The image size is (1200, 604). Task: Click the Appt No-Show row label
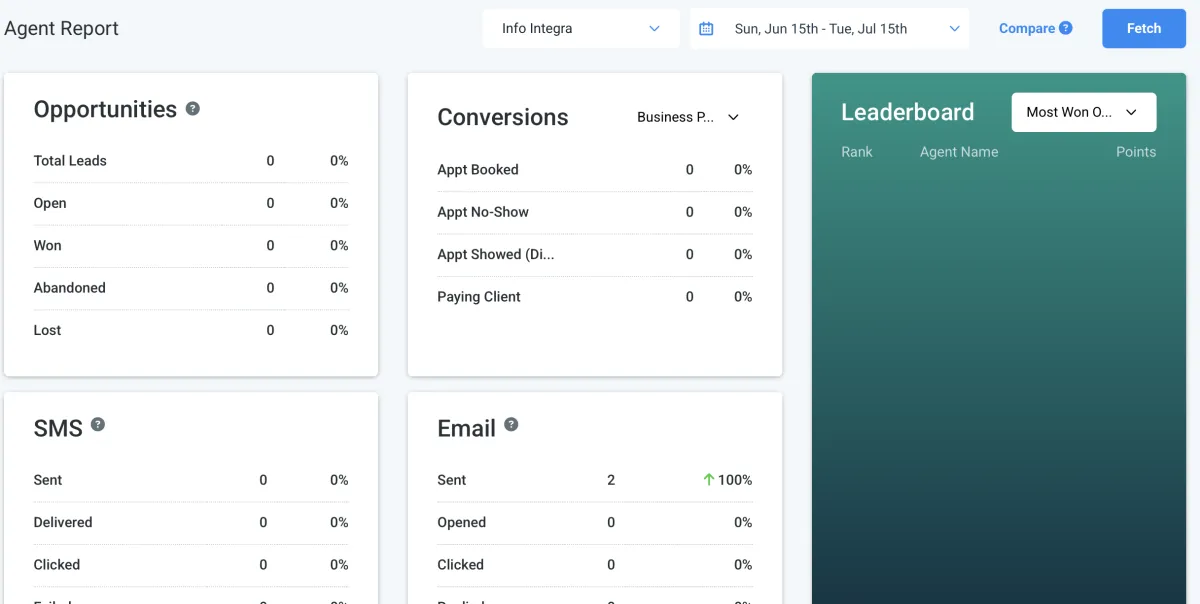[483, 212]
